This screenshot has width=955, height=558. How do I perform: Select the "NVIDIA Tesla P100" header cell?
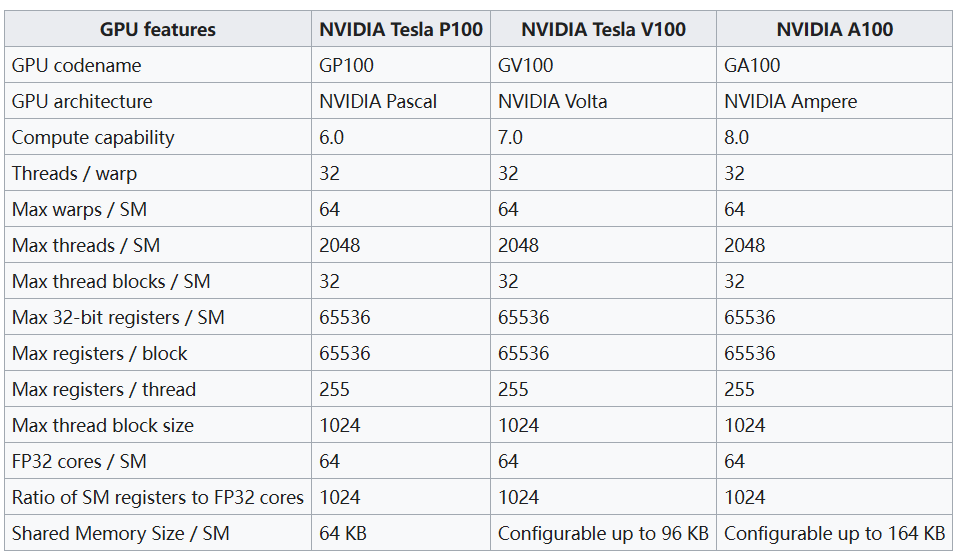pyautogui.click(x=401, y=29)
